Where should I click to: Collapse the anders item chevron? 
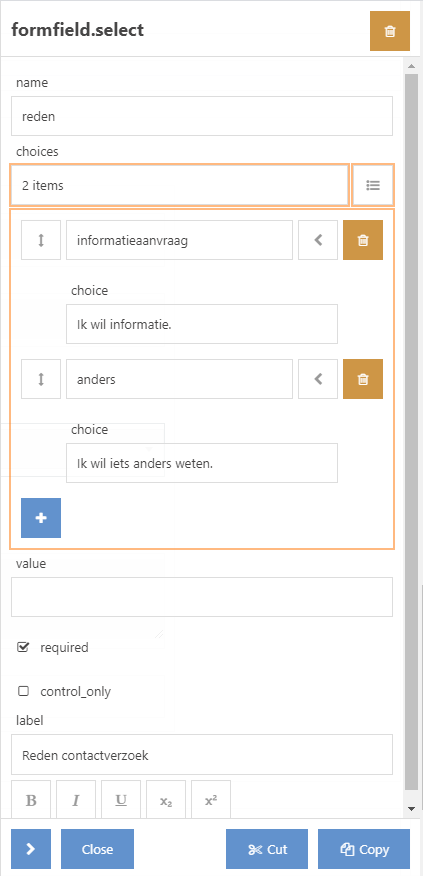(318, 379)
